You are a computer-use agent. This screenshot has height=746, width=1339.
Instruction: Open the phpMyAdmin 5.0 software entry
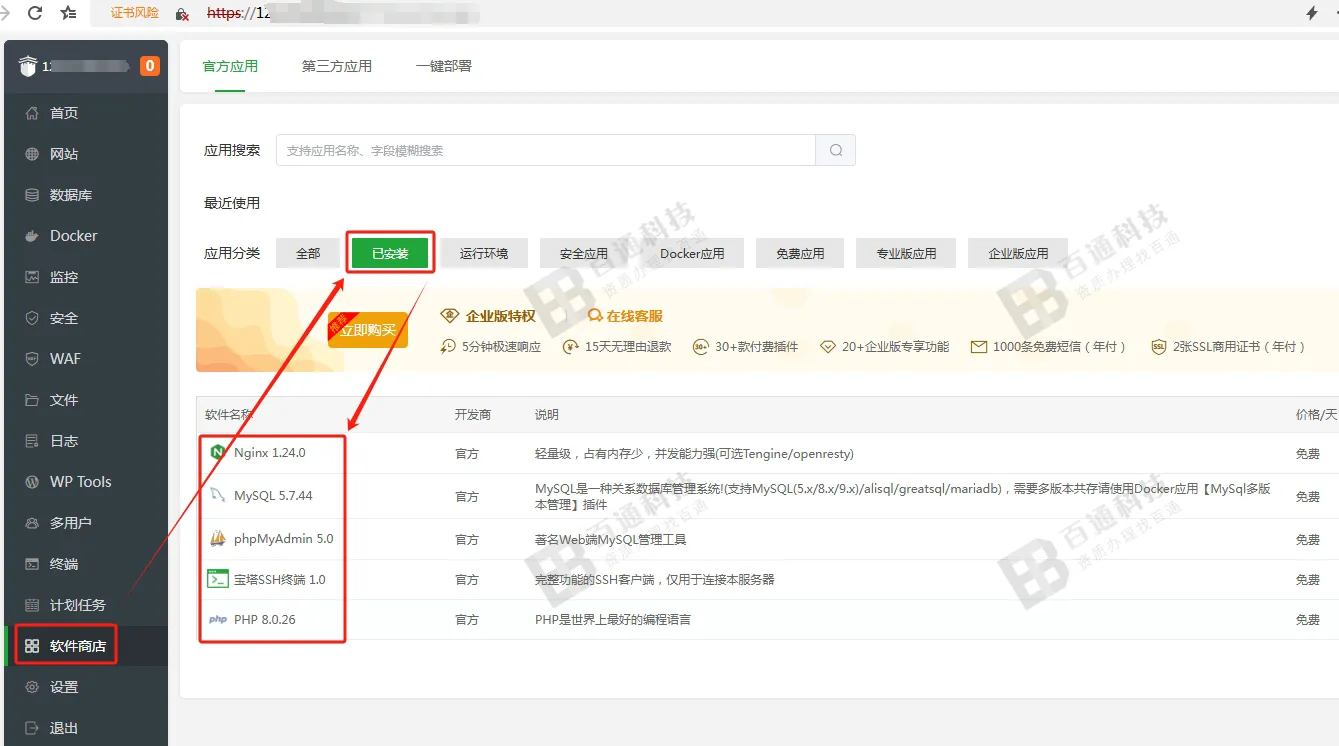pos(284,539)
